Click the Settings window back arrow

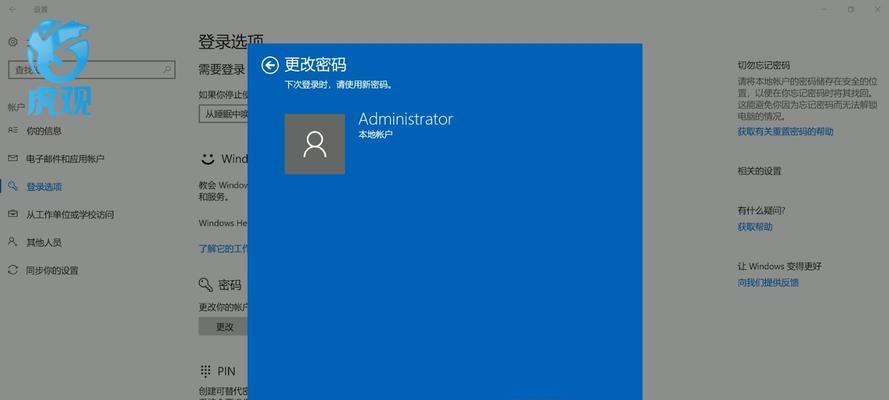tap(13, 10)
